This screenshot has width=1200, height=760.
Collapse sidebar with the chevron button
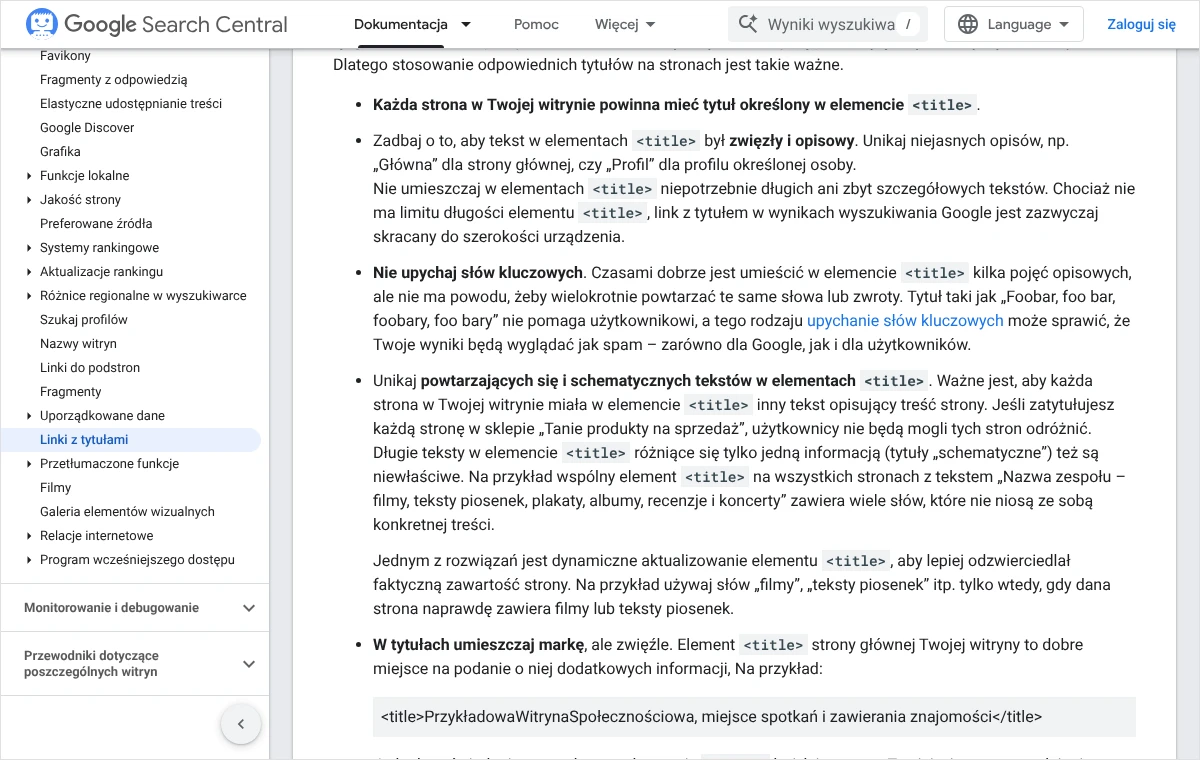point(241,724)
